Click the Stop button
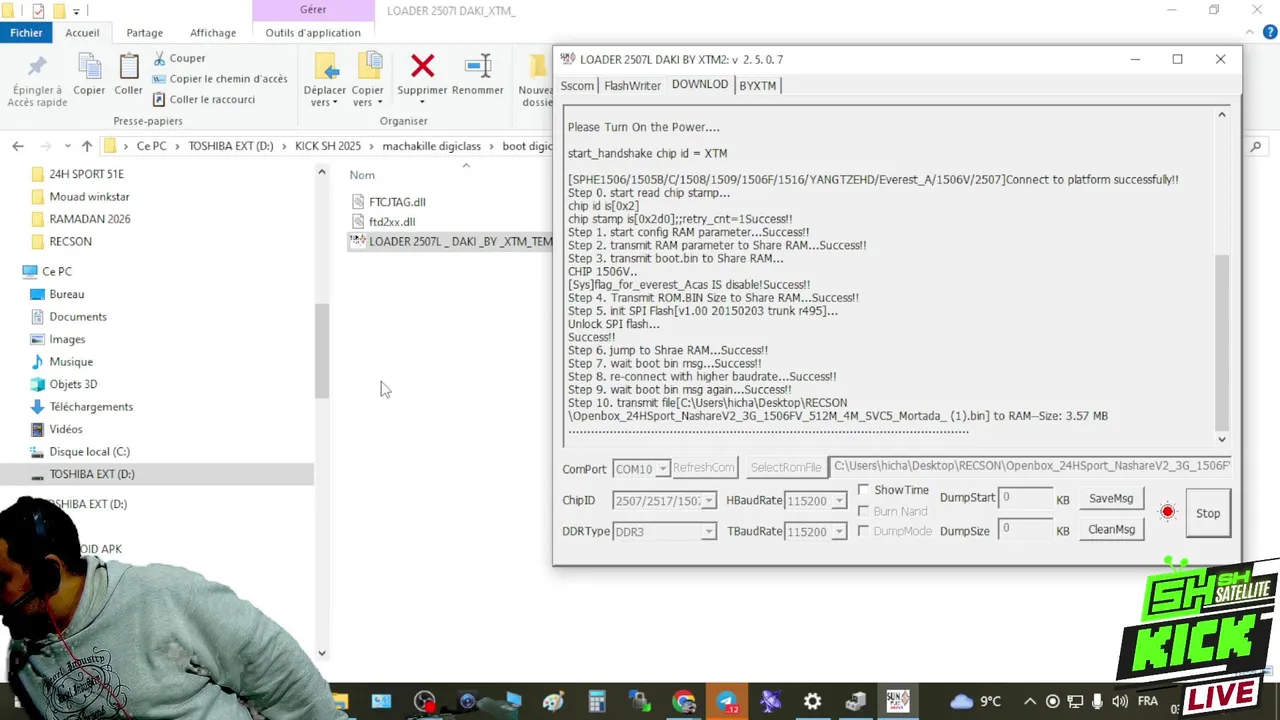This screenshot has height=720, width=1280. tap(1208, 513)
